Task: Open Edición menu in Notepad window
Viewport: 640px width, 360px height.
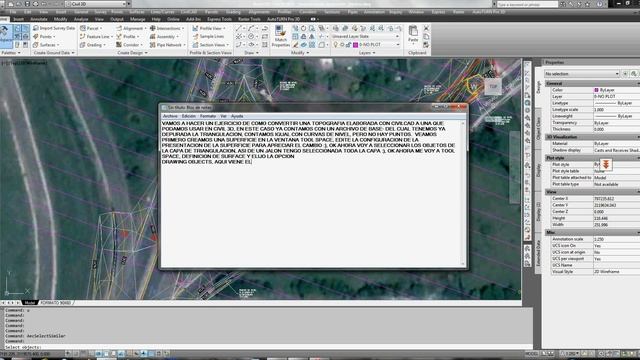Action: coord(189,116)
